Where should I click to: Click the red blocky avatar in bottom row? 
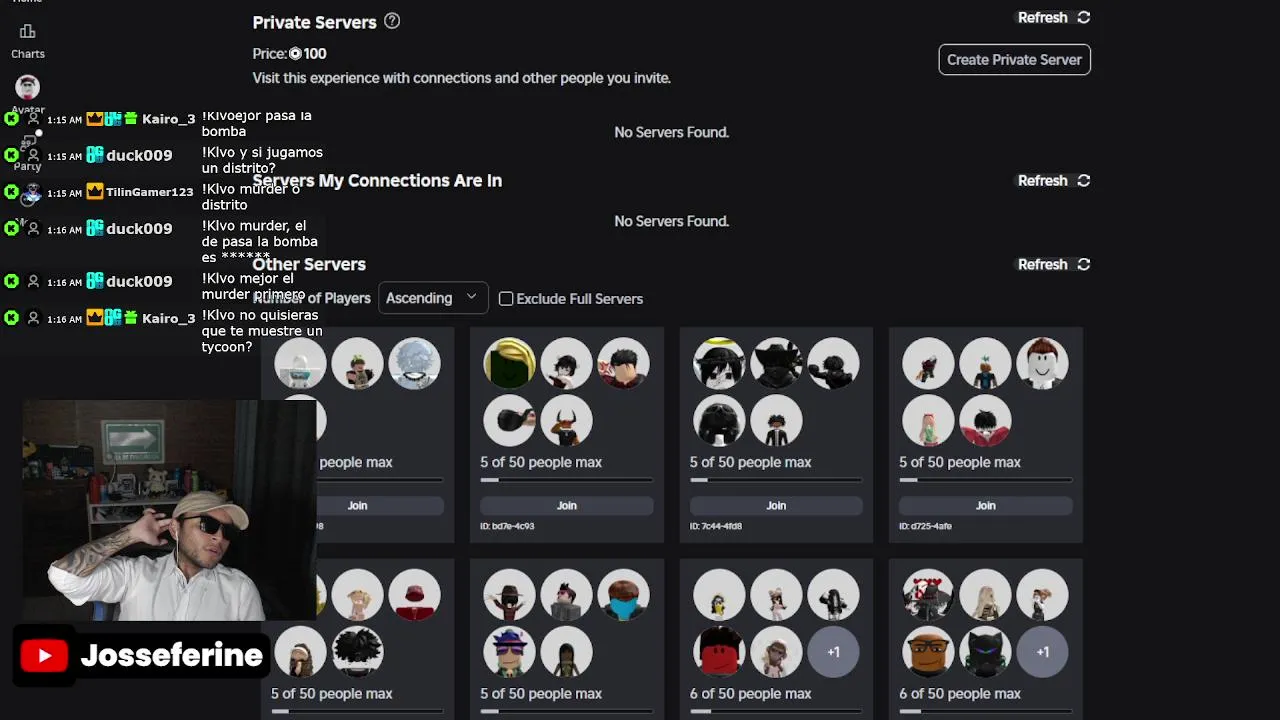pyautogui.click(x=719, y=652)
